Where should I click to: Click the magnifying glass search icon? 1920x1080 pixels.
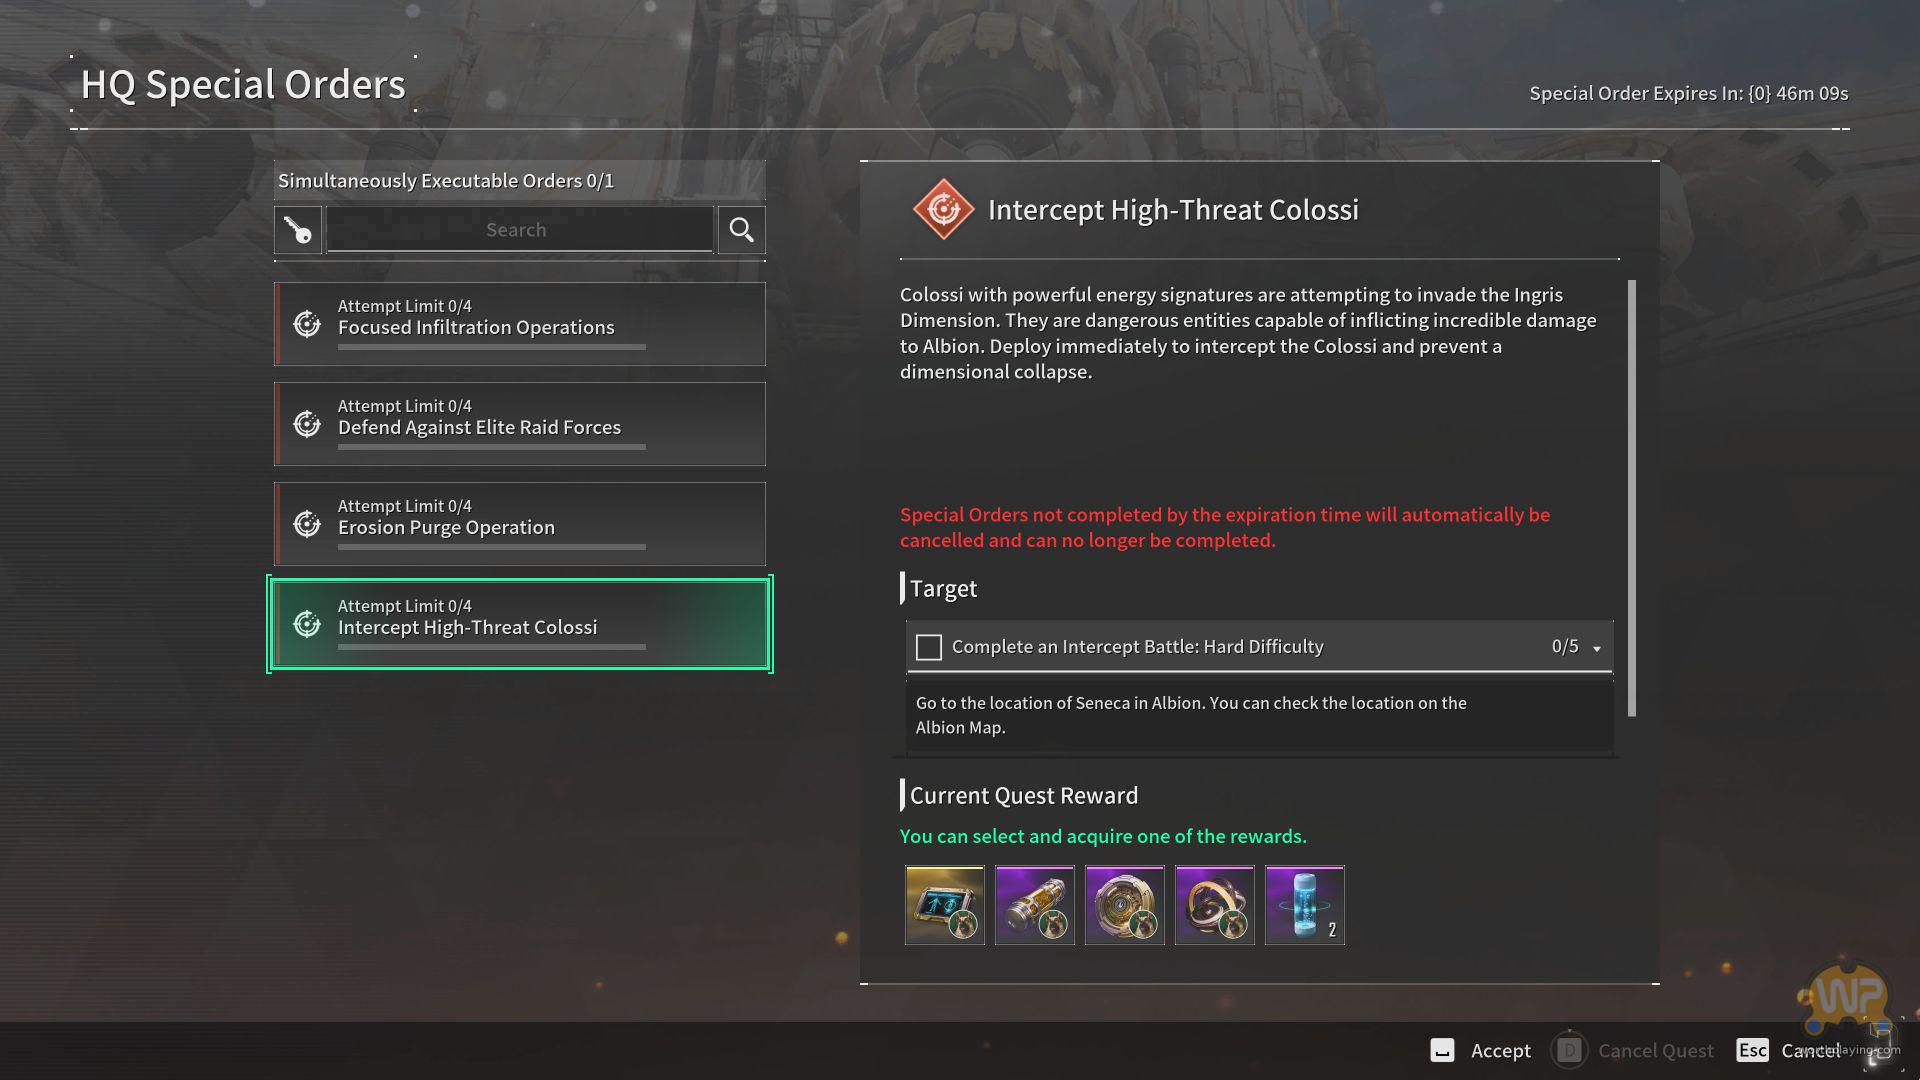click(741, 230)
